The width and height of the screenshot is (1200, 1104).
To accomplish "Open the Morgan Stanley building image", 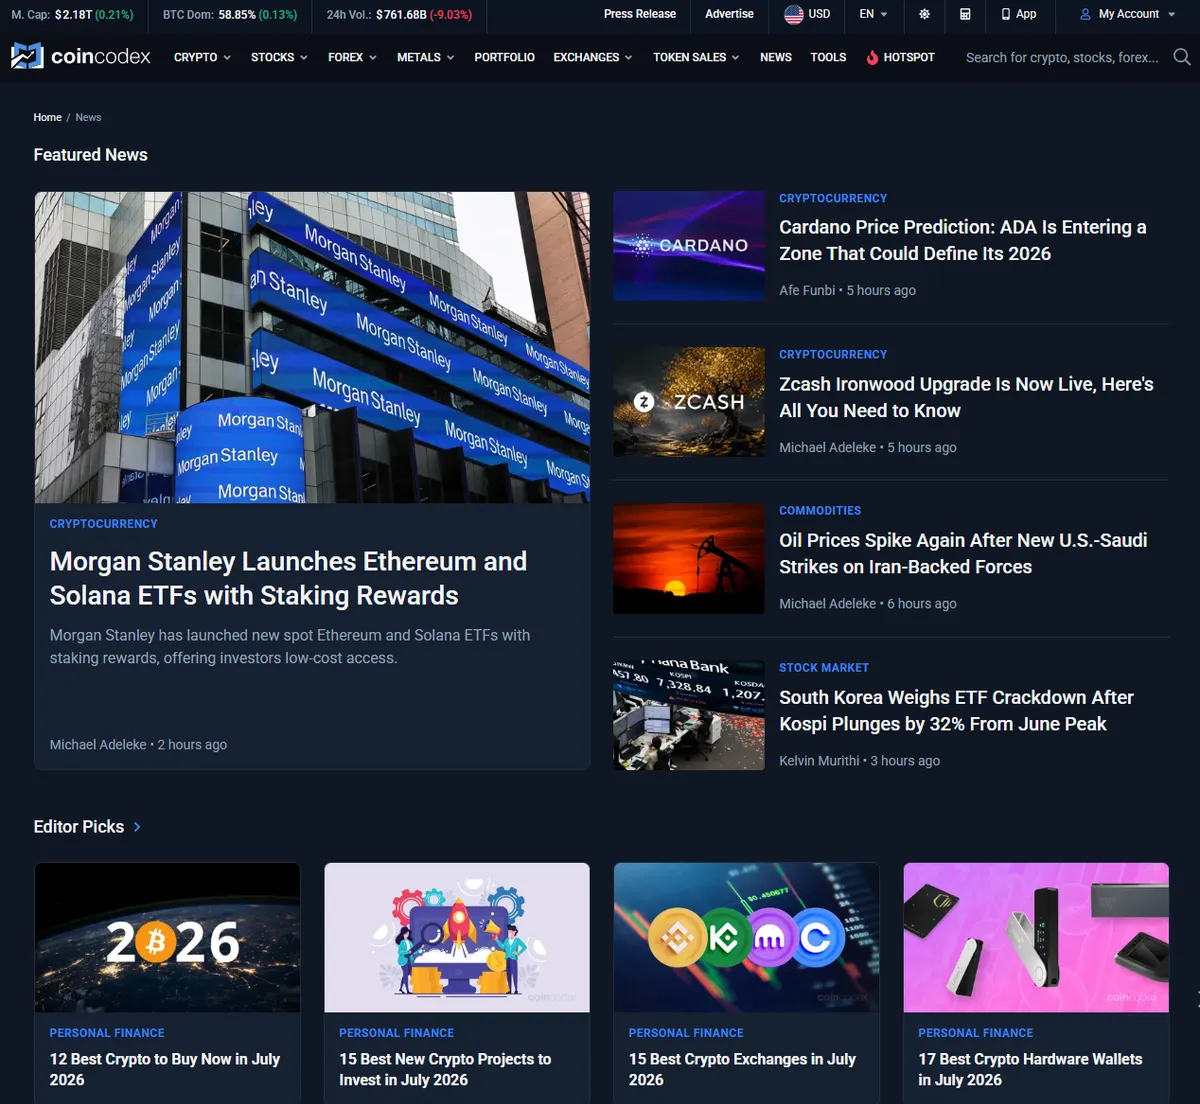I will tap(312, 347).
